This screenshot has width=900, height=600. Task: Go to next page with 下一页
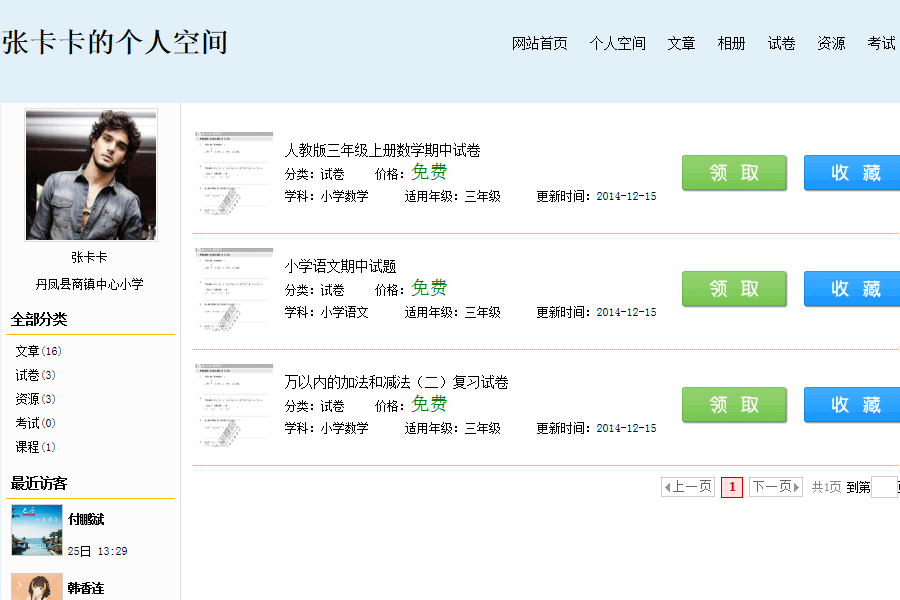(776, 487)
